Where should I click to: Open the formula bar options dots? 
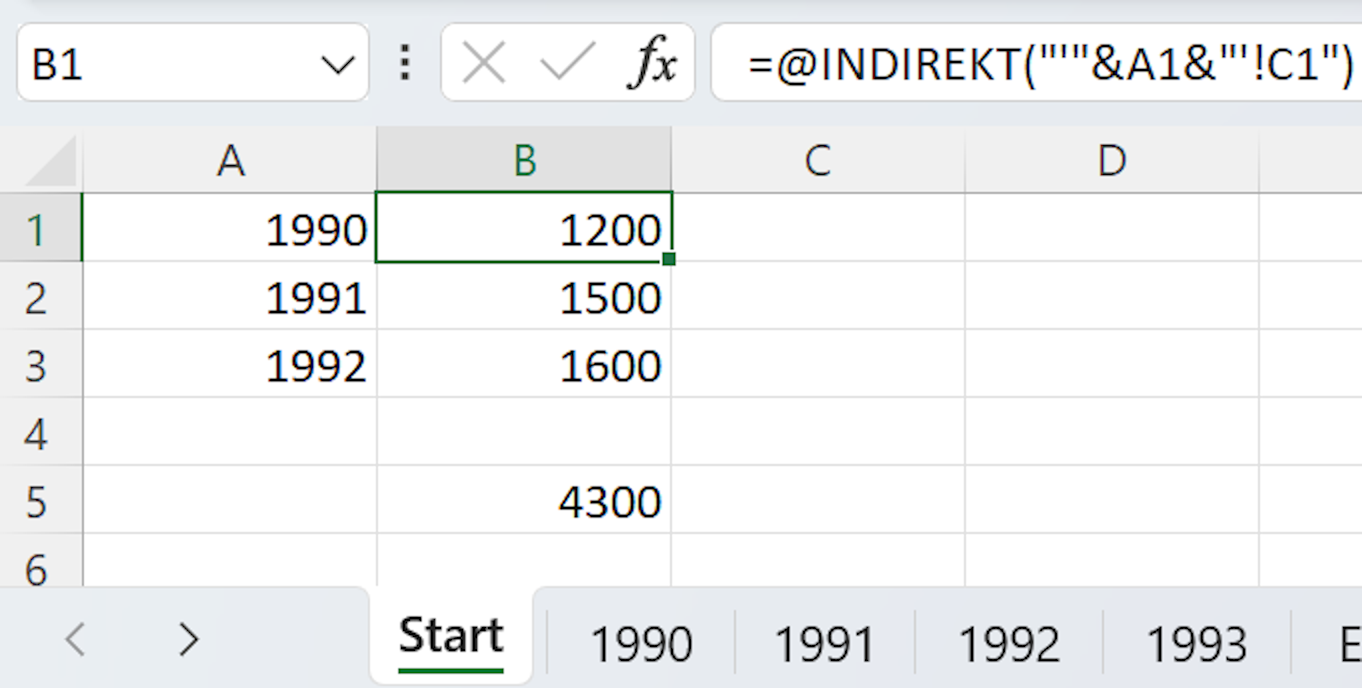pyautogui.click(x=405, y=63)
